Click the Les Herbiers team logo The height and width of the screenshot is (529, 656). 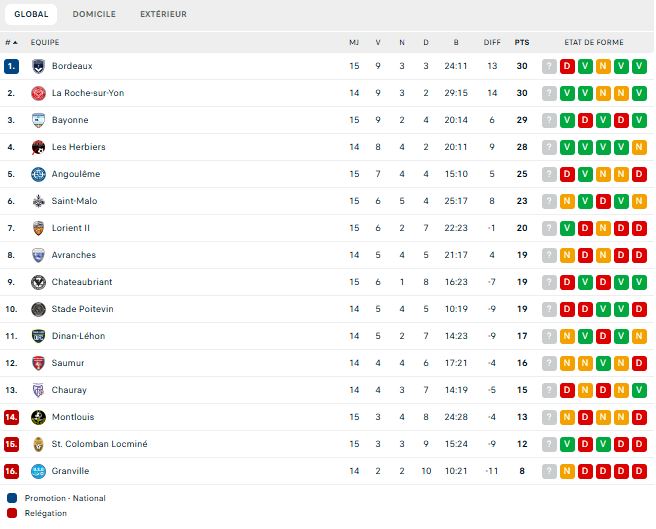tap(38, 147)
